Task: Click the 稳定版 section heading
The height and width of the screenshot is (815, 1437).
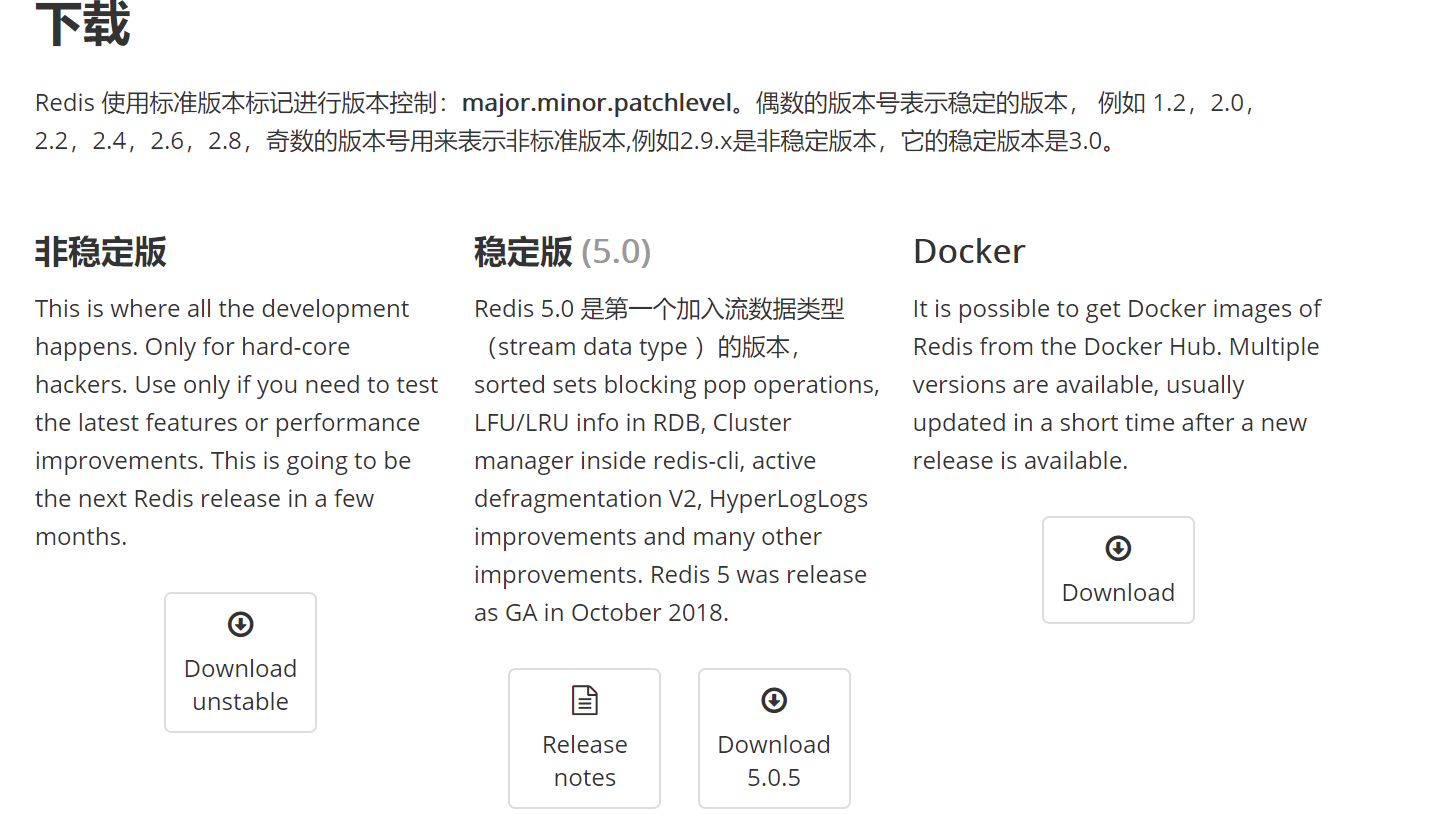Action: pos(523,252)
